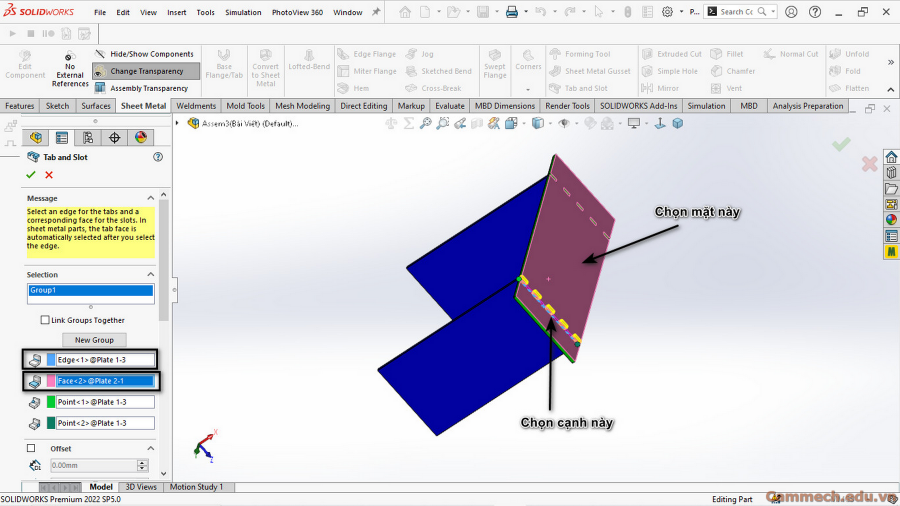The height and width of the screenshot is (506, 900).
Task: Enable Link Groups Together checkbox
Action: click(45, 320)
